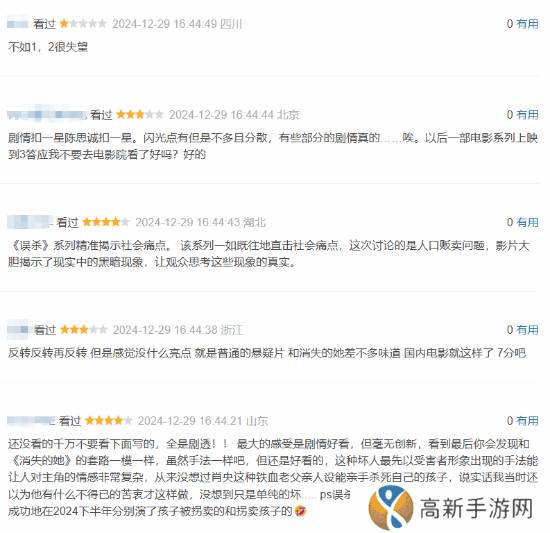Click the one-star rating of Sichuan review
The height and width of the screenshot is (533, 550).
pyautogui.click(x=83, y=24)
